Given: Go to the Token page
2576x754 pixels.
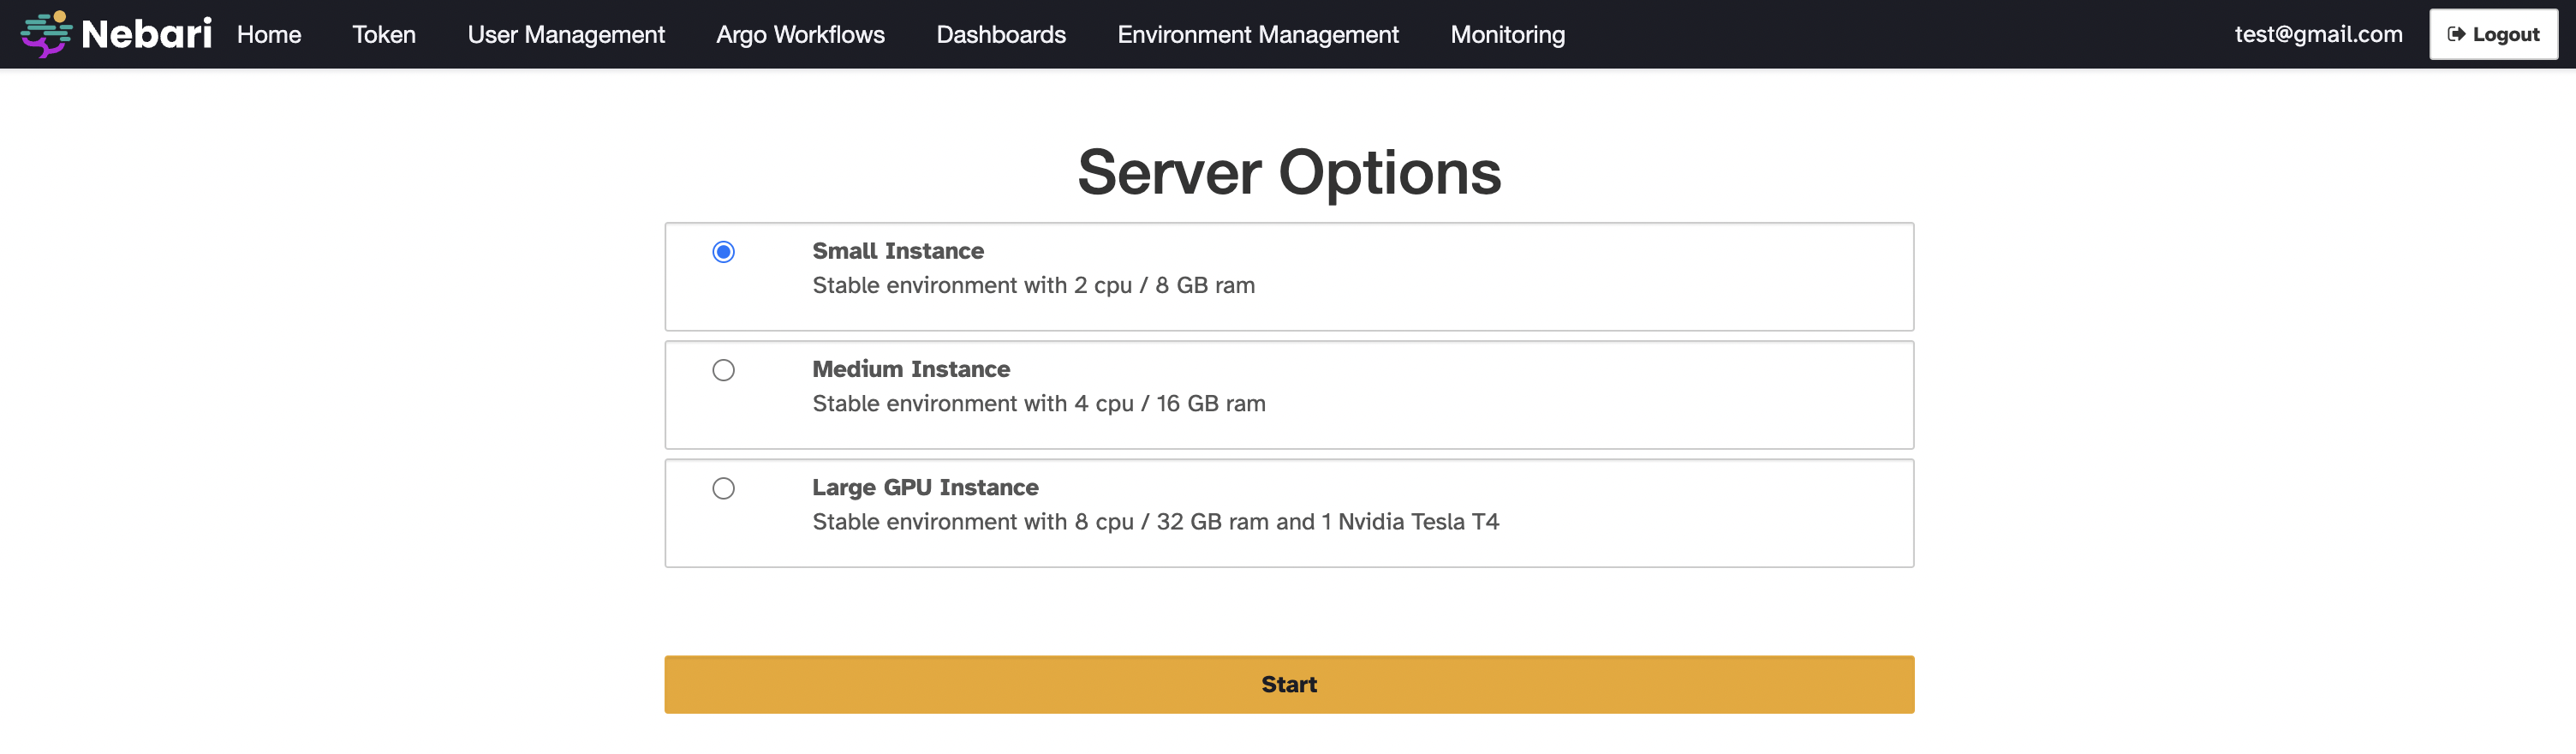Looking at the screenshot, I should 383,35.
